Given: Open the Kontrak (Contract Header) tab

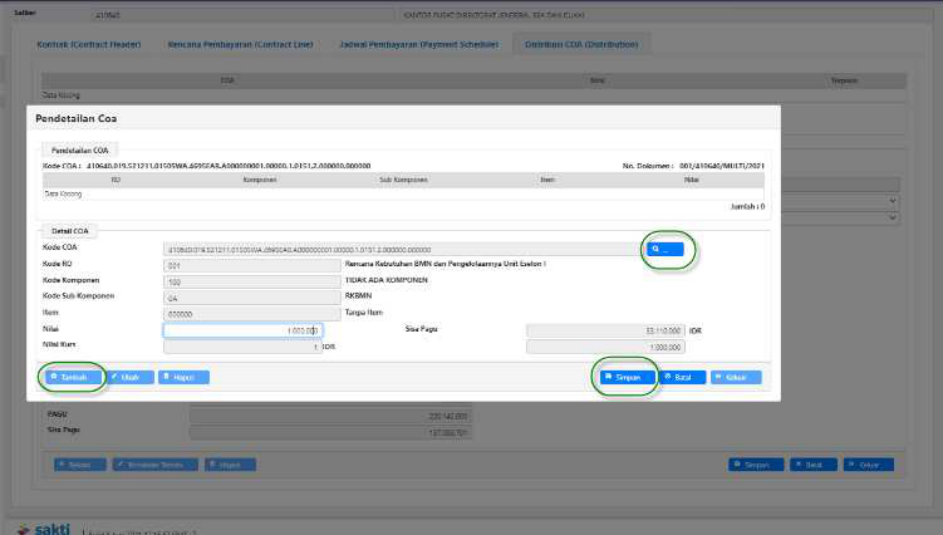Looking at the screenshot, I should click(89, 45).
